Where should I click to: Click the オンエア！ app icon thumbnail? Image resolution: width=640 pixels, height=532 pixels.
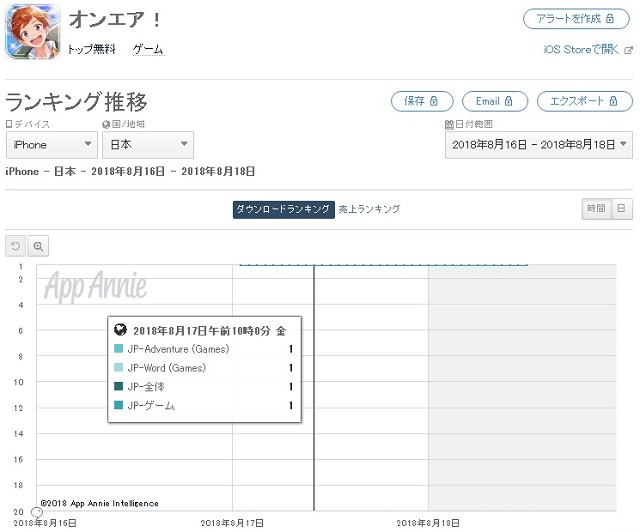(x=33, y=31)
